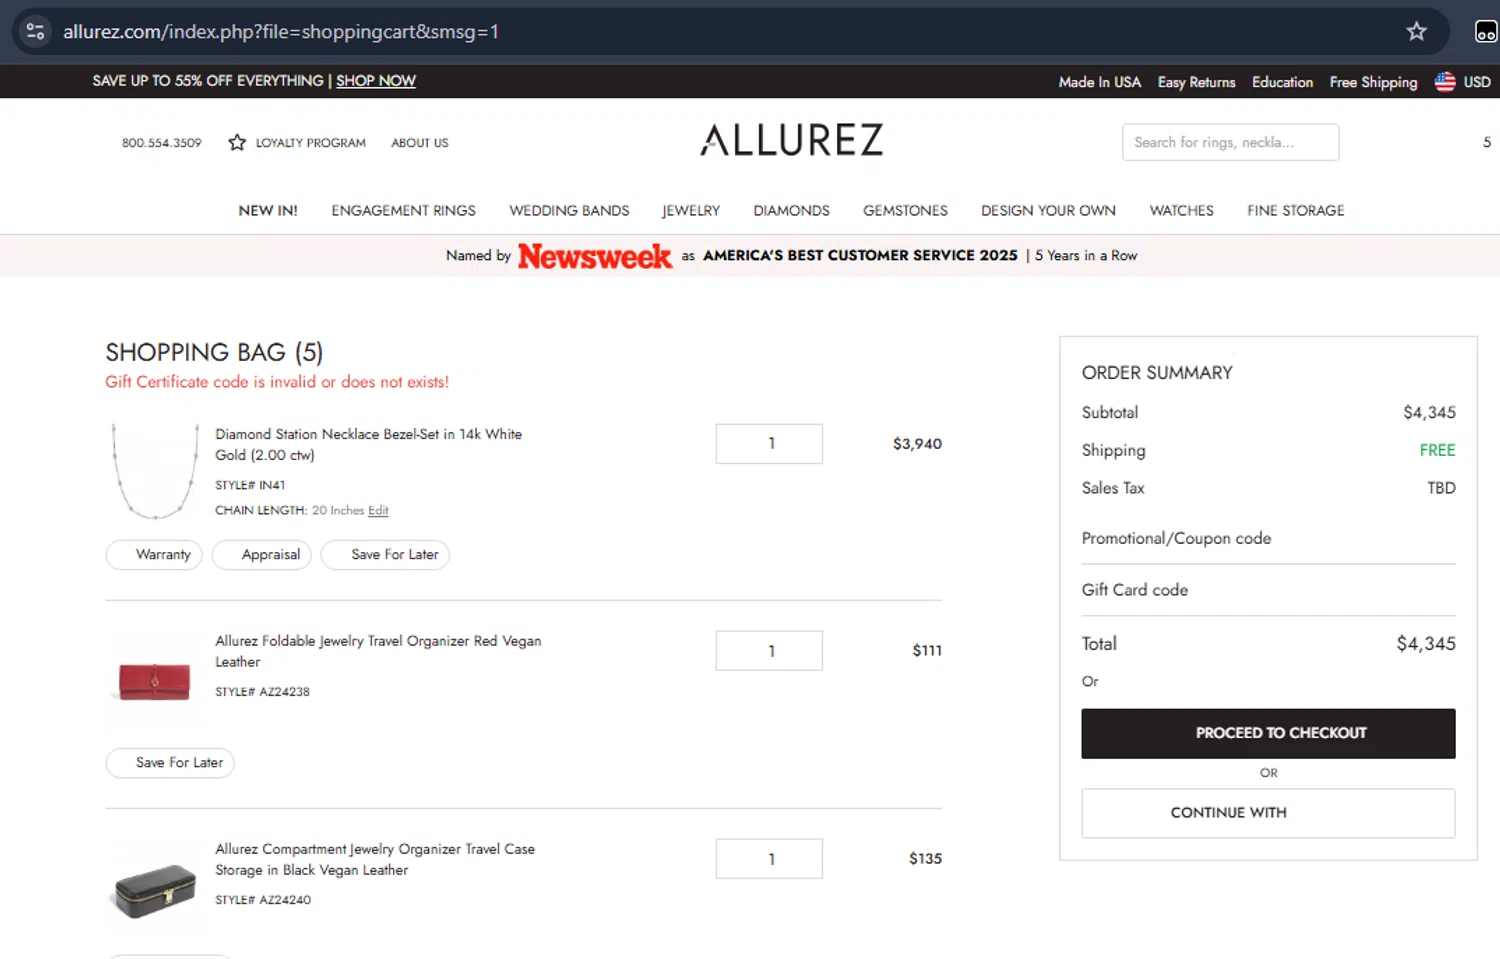Click the diamond station necklace thumbnail
Screen dimensions: 1500x959
point(155,470)
